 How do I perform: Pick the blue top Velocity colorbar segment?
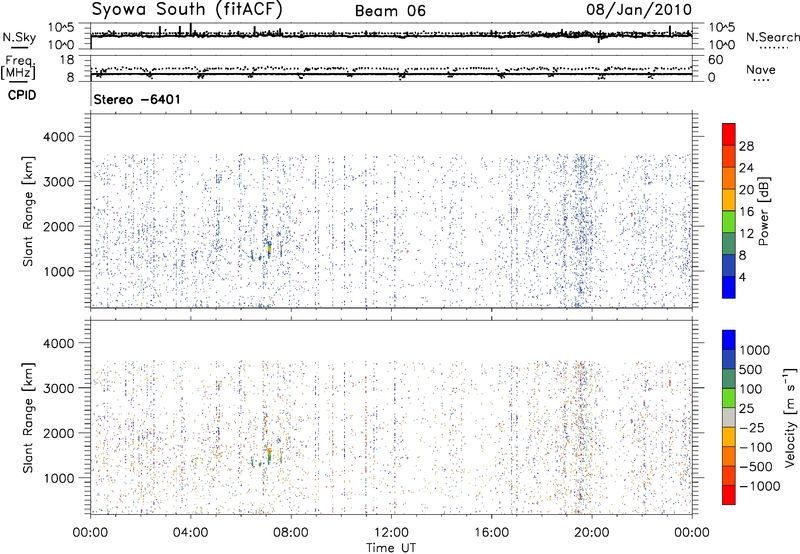point(729,339)
